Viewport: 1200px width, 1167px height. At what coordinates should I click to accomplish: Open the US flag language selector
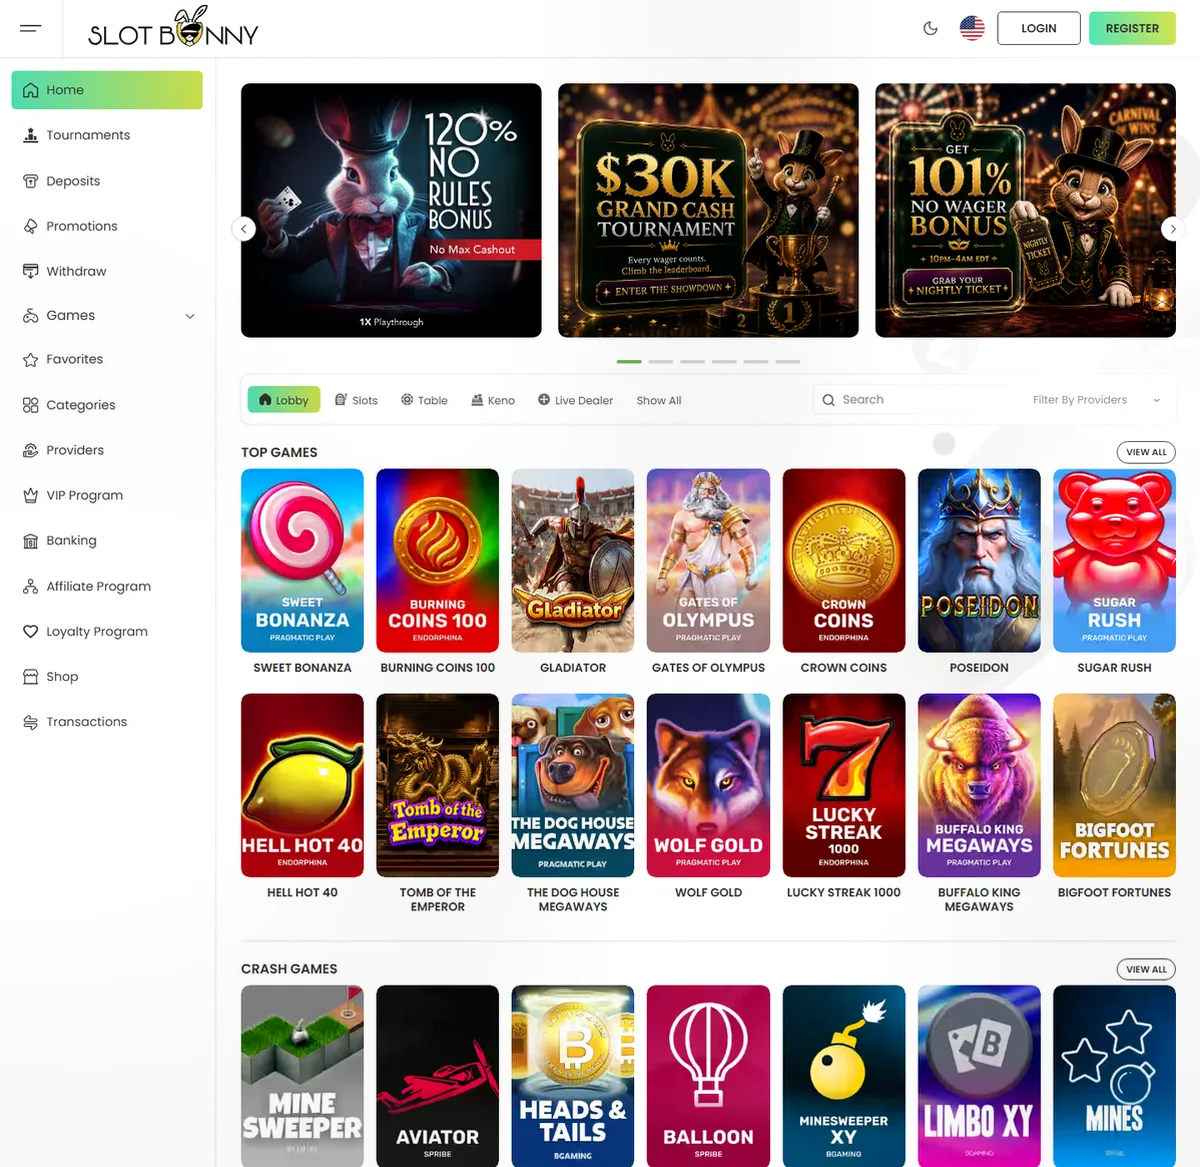(972, 28)
